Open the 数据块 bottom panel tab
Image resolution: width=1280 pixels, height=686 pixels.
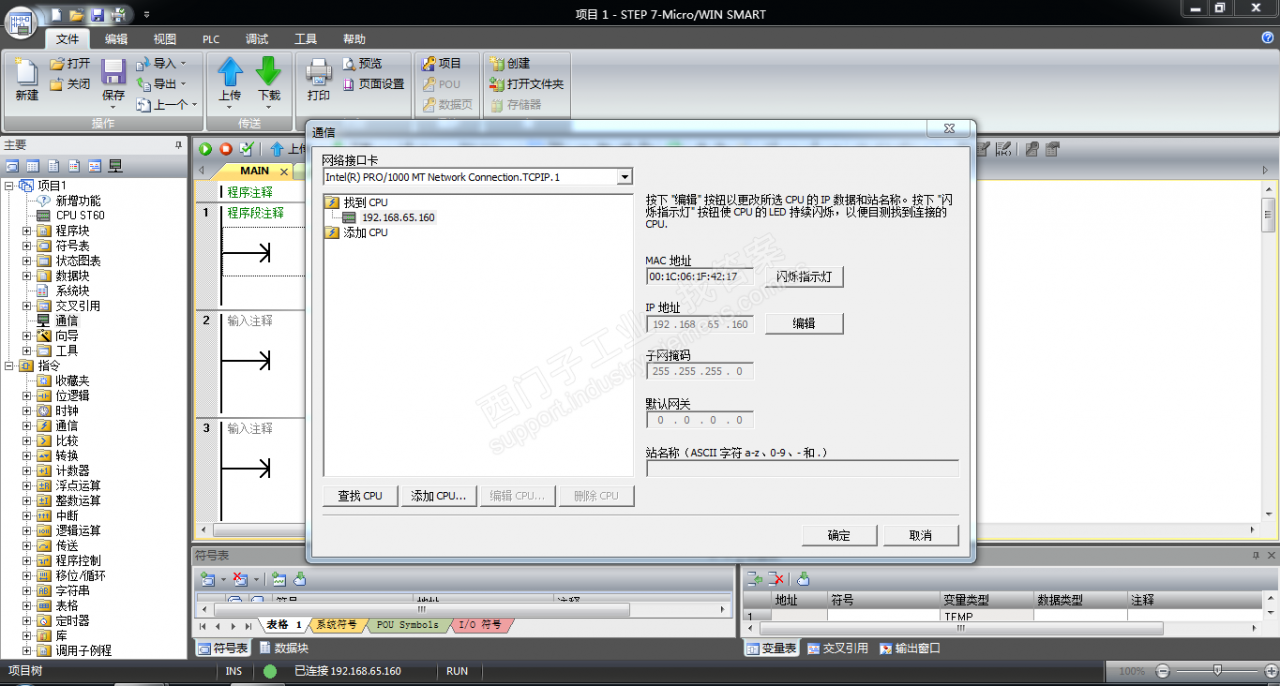(x=284, y=648)
